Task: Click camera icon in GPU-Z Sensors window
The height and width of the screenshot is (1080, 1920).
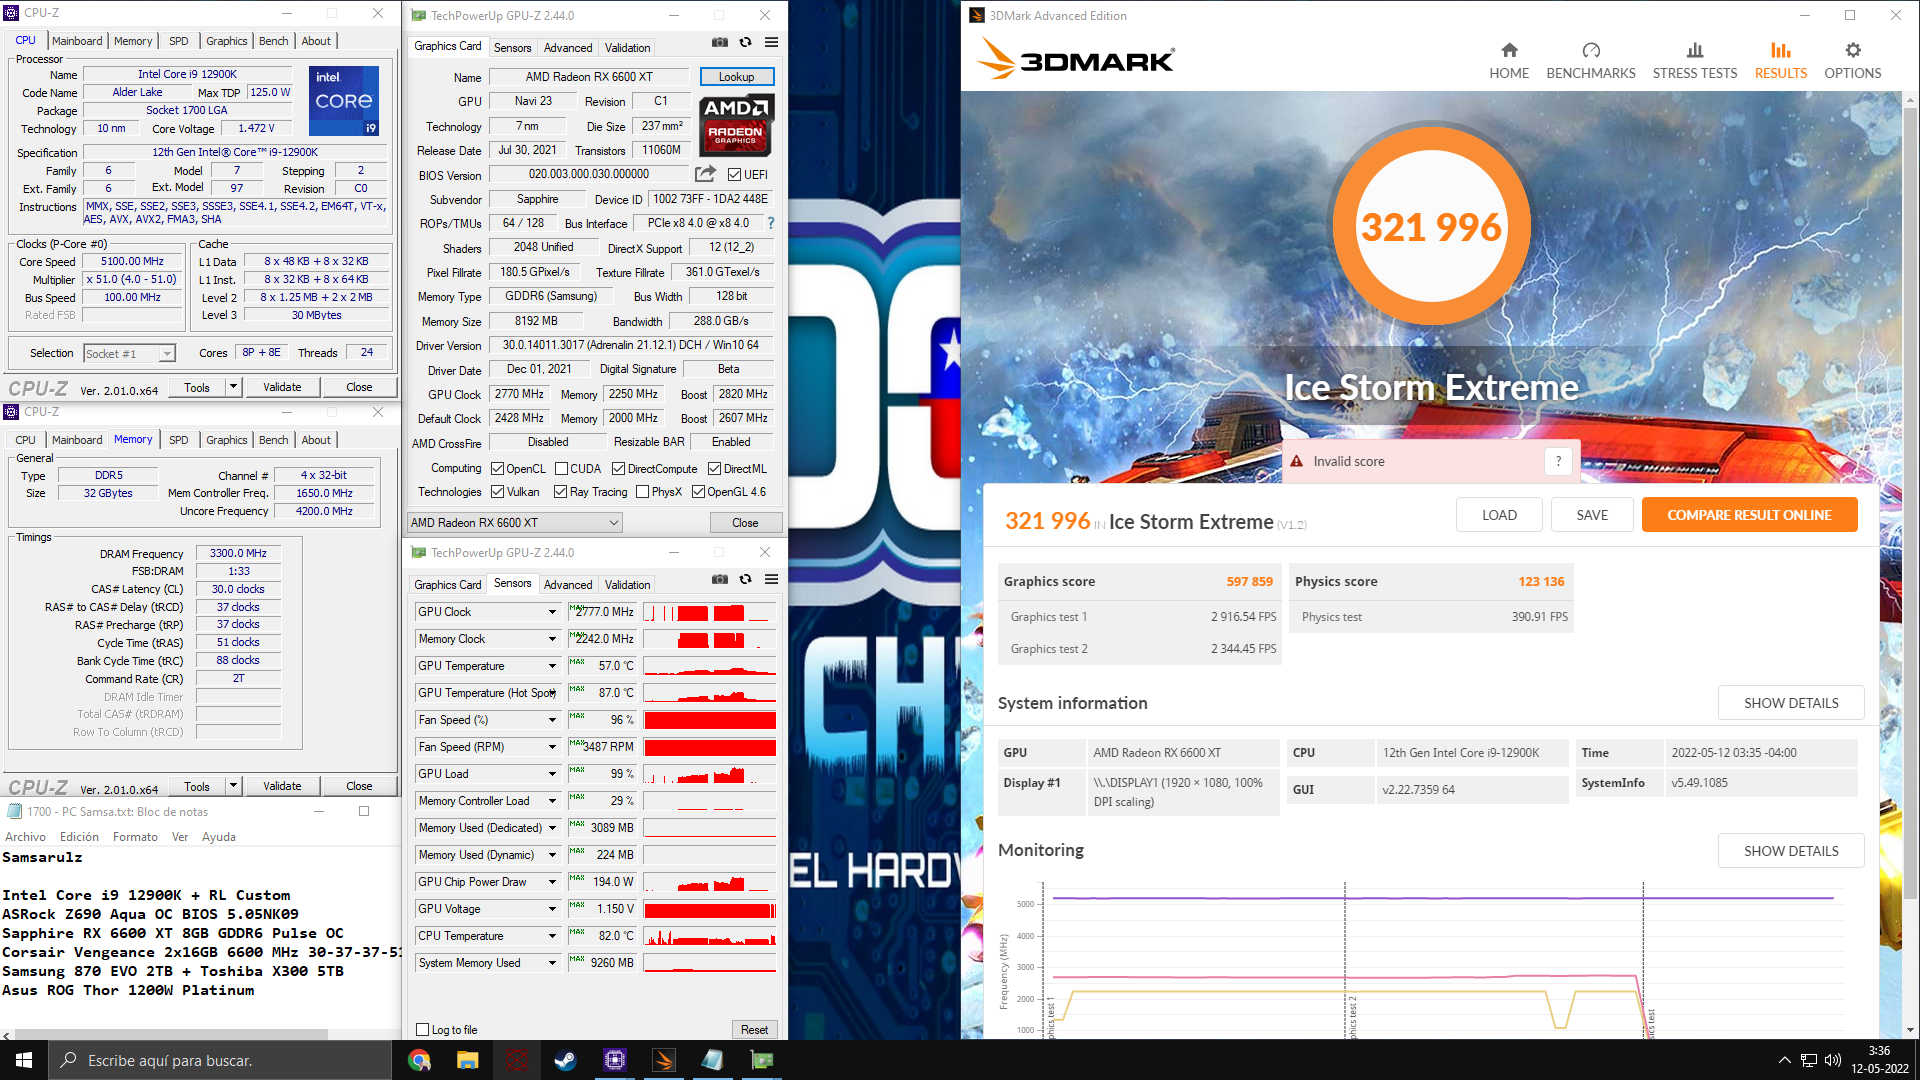Action: (720, 579)
